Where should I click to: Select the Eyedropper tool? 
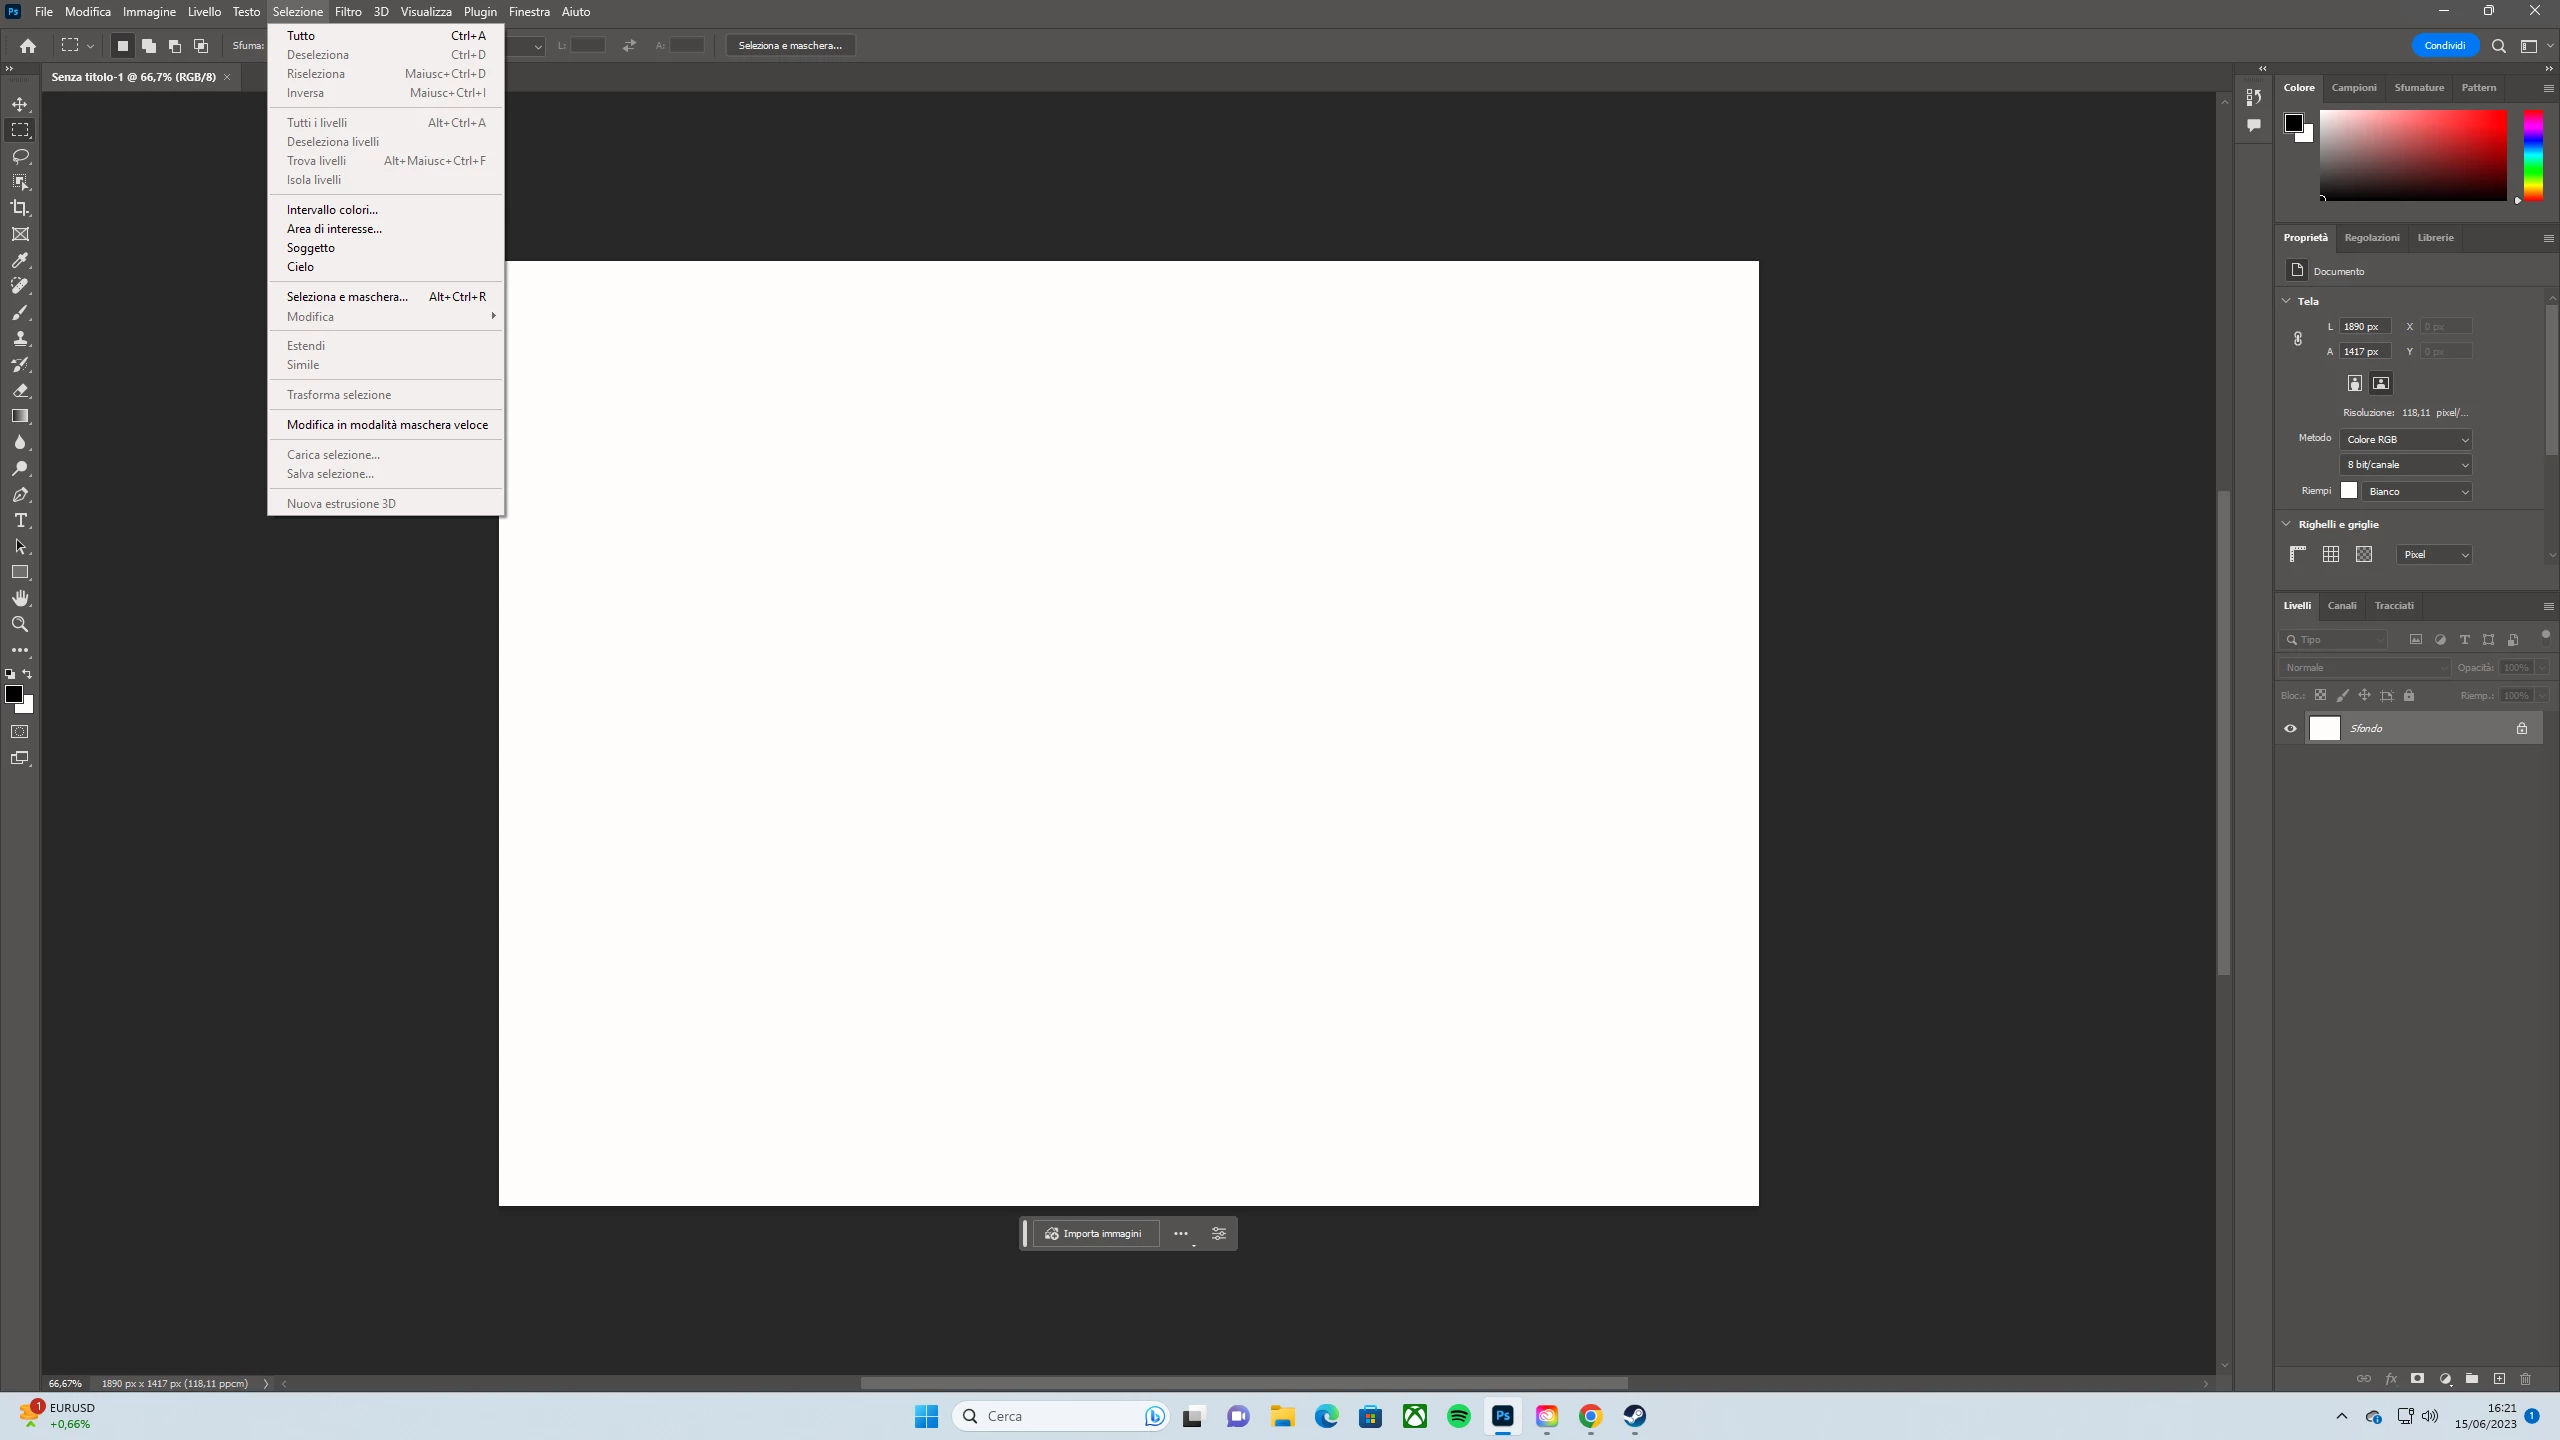click(x=20, y=260)
